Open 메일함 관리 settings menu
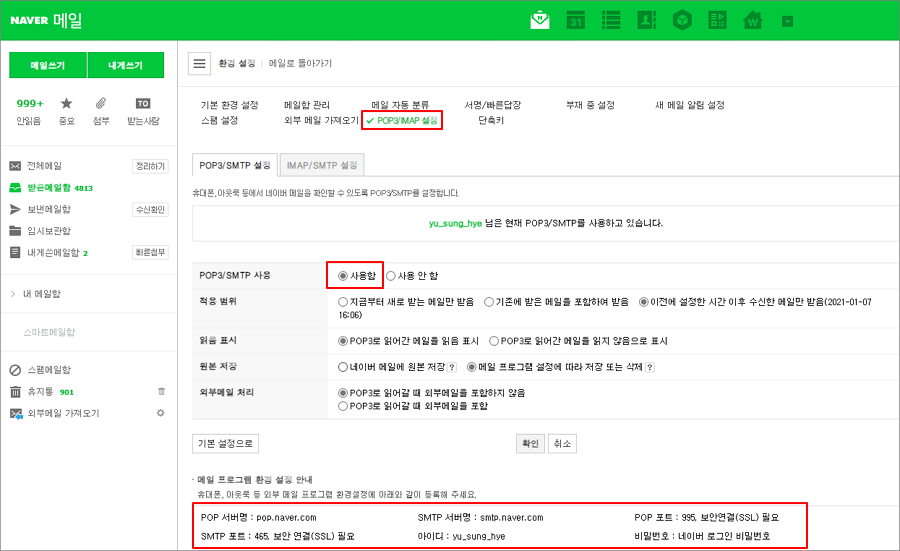The width and height of the screenshot is (900, 551). pyautogui.click(x=307, y=105)
